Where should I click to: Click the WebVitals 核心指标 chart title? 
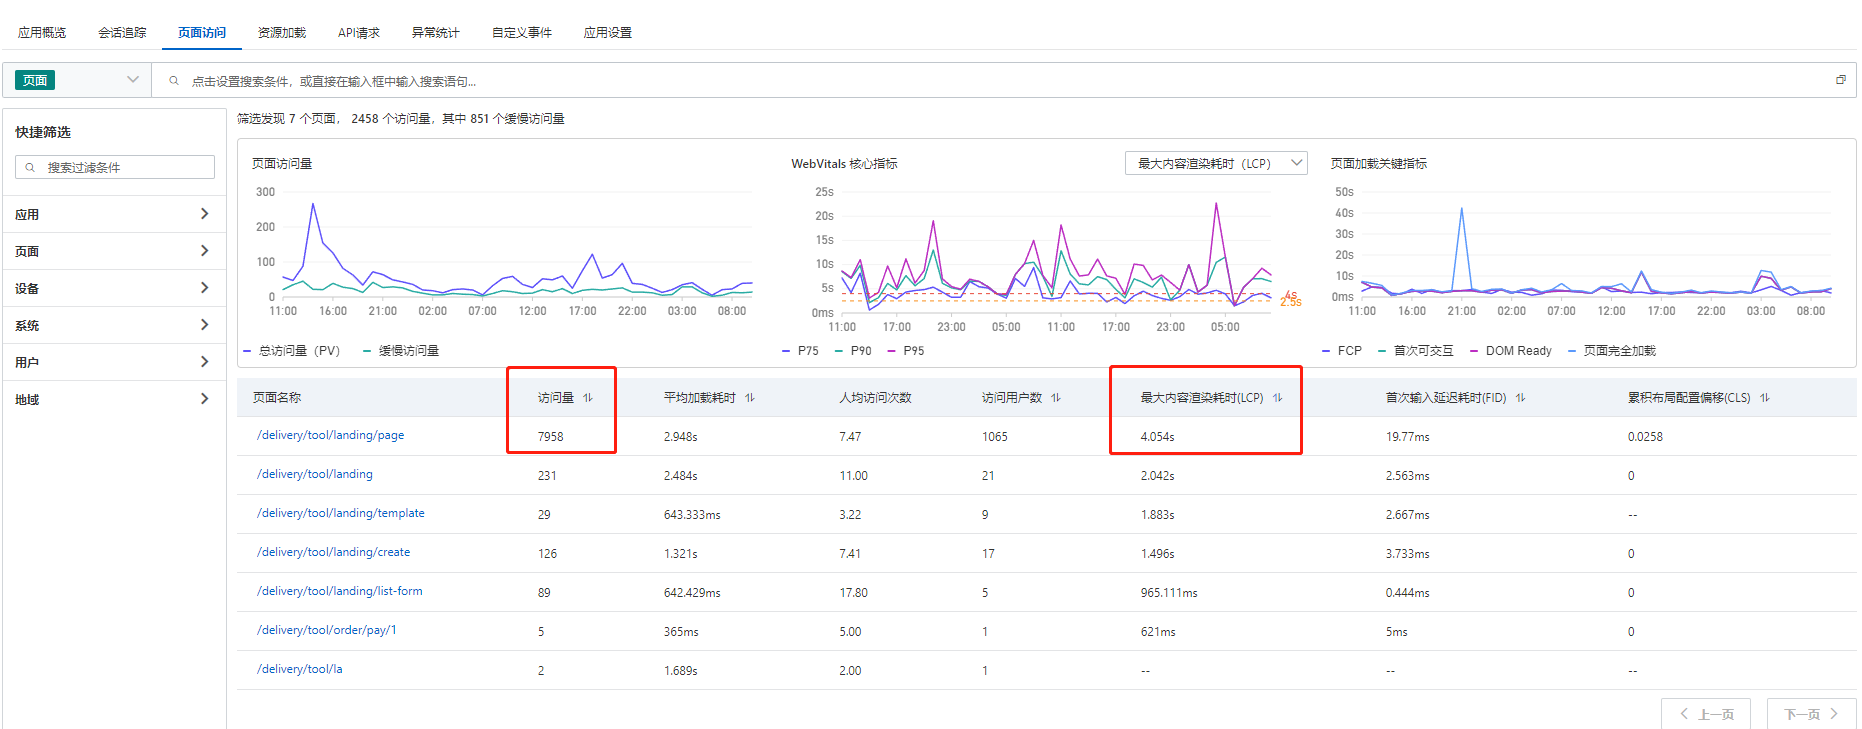coord(844,164)
